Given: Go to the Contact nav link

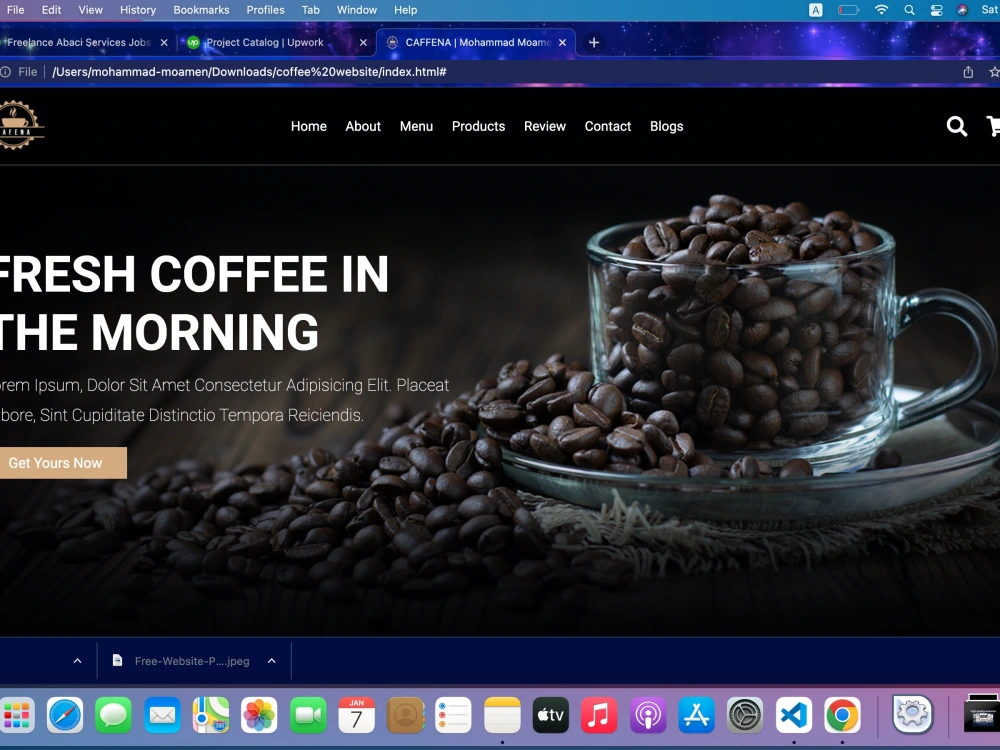Looking at the screenshot, I should pos(608,126).
